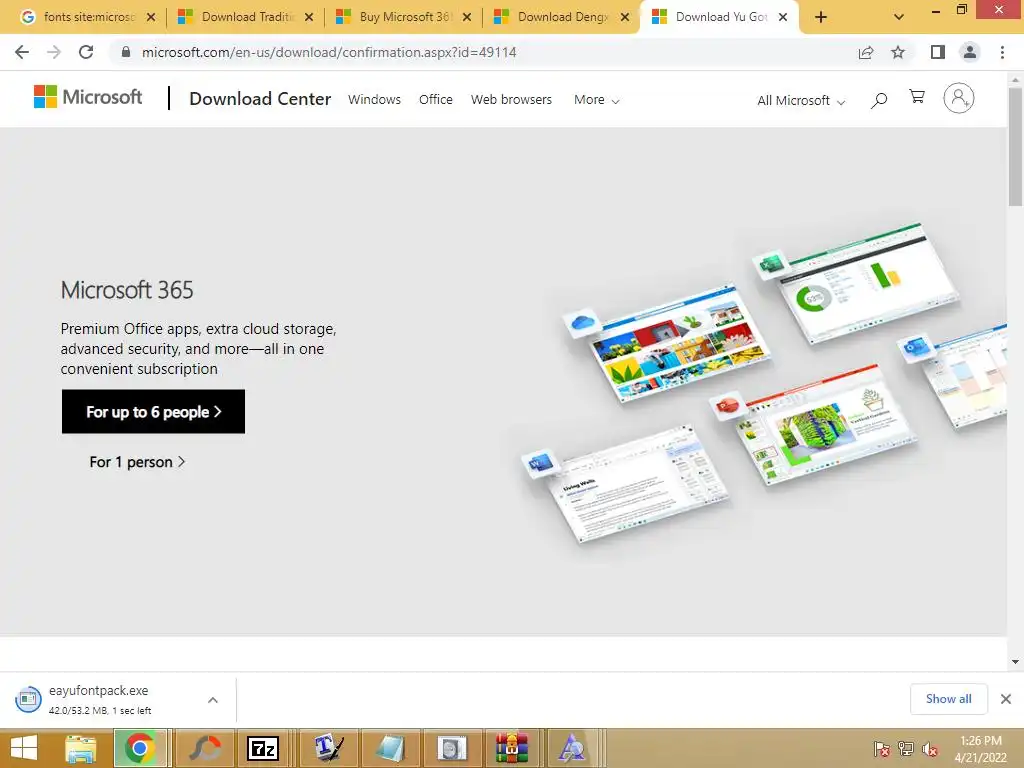Reload the current page

coord(86,52)
